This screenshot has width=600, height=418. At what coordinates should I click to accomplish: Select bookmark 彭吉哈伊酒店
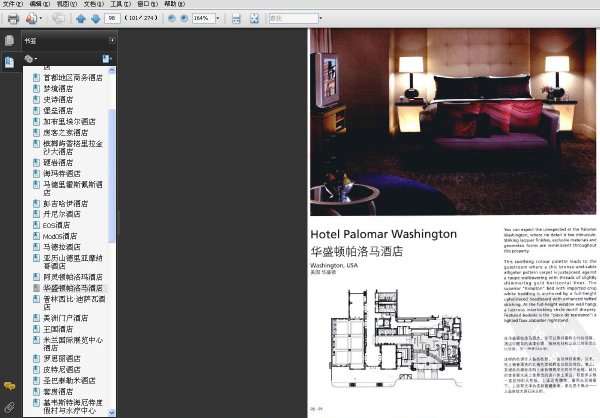pos(65,204)
